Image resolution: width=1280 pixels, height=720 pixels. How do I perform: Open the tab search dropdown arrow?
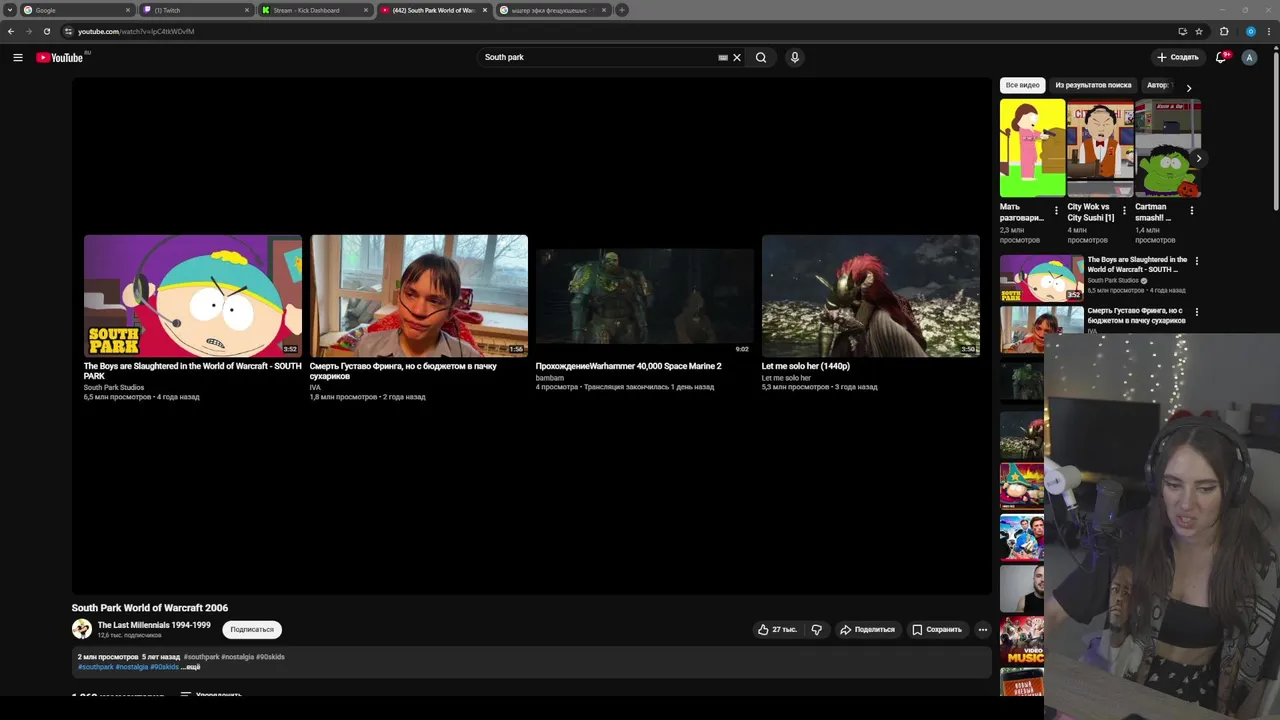9,10
